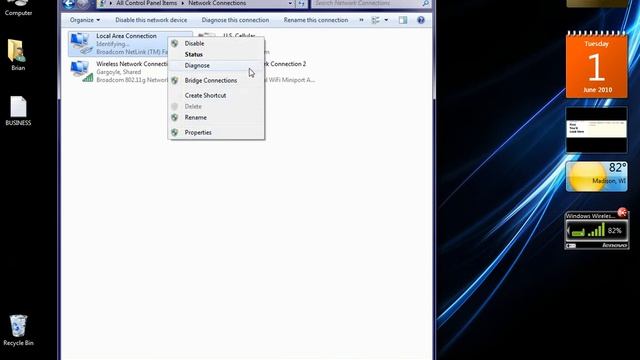Click shield icon beside Rename
640x360 pixels.
coord(175,117)
